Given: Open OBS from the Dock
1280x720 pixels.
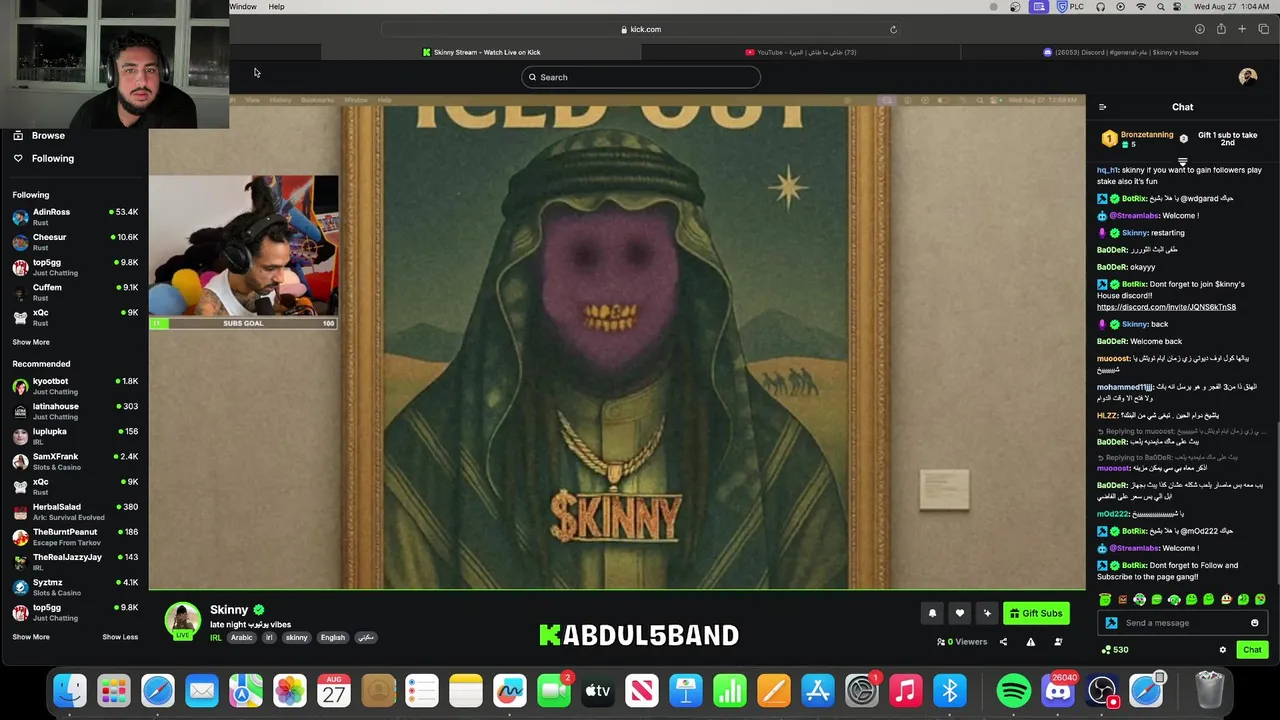Looking at the screenshot, I should (1102, 690).
